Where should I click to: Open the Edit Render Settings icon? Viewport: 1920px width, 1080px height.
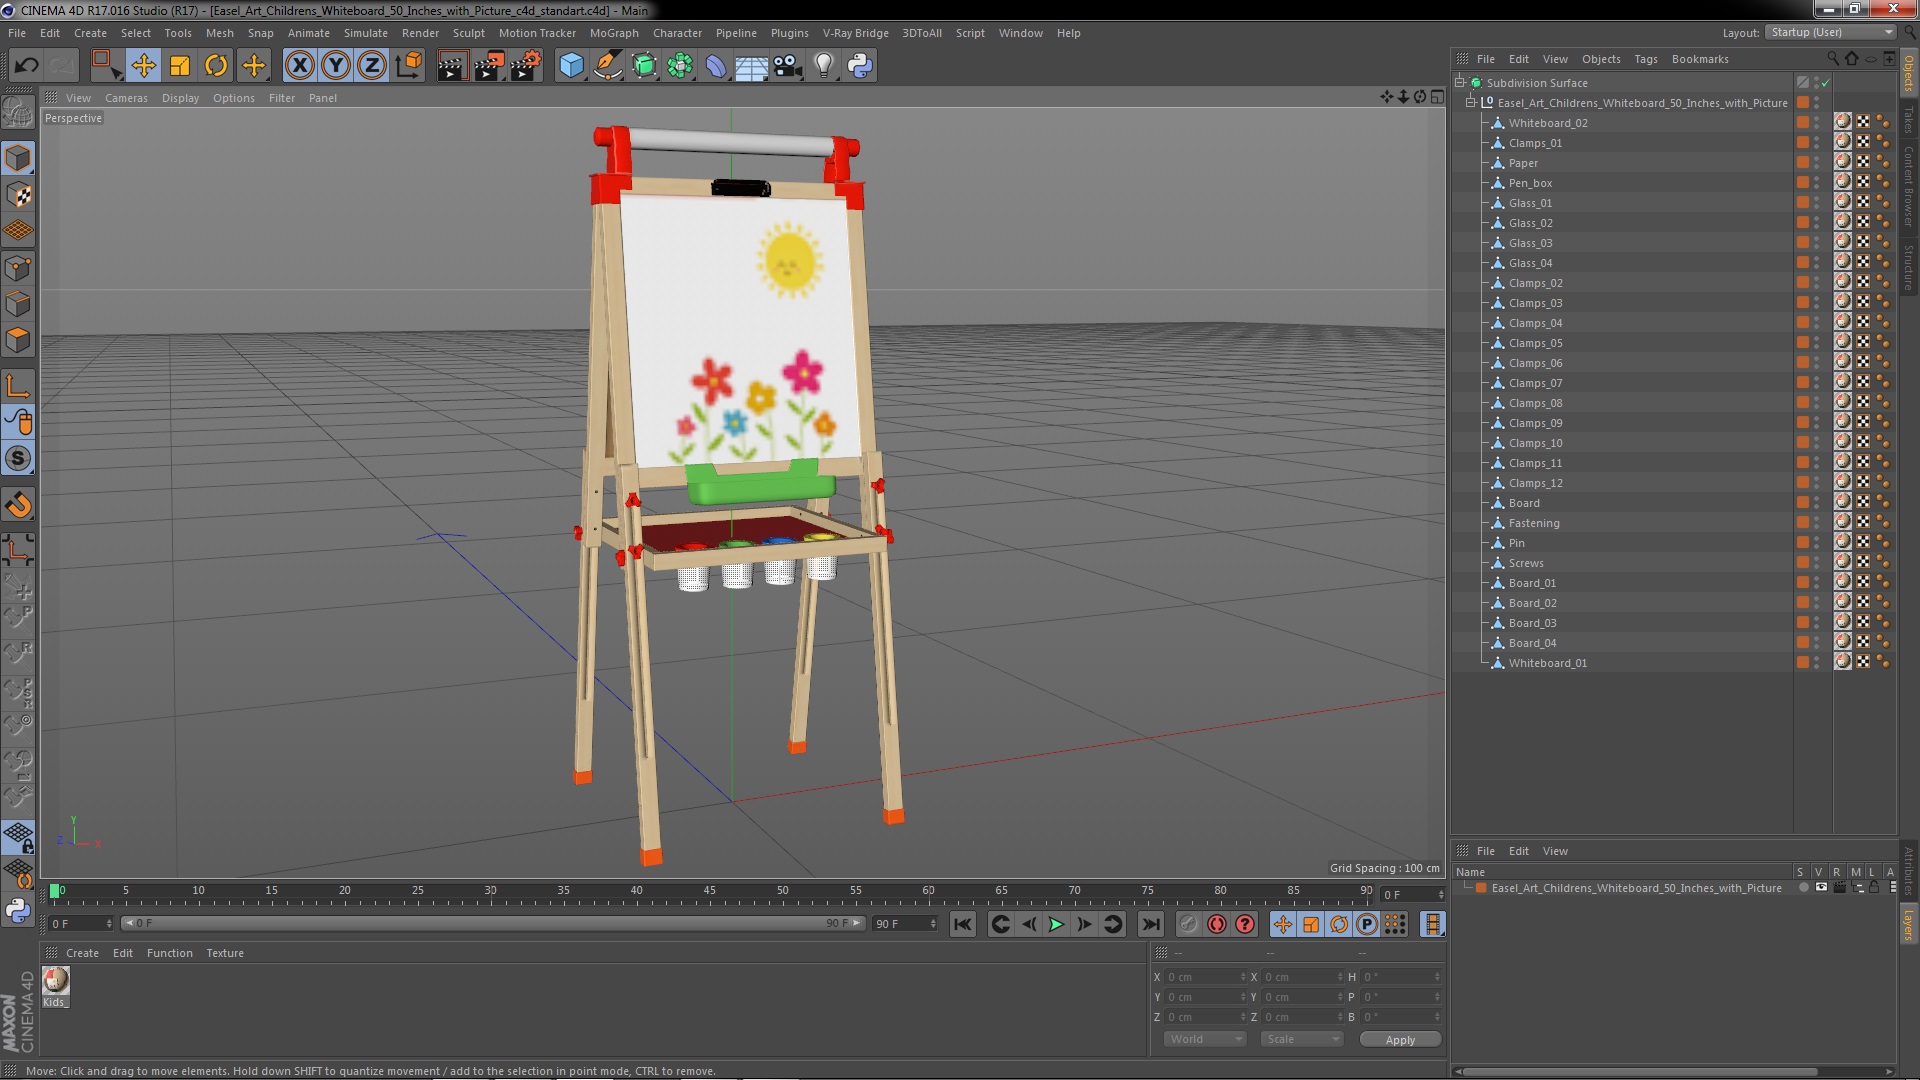pyautogui.click(x=526, y=66)
